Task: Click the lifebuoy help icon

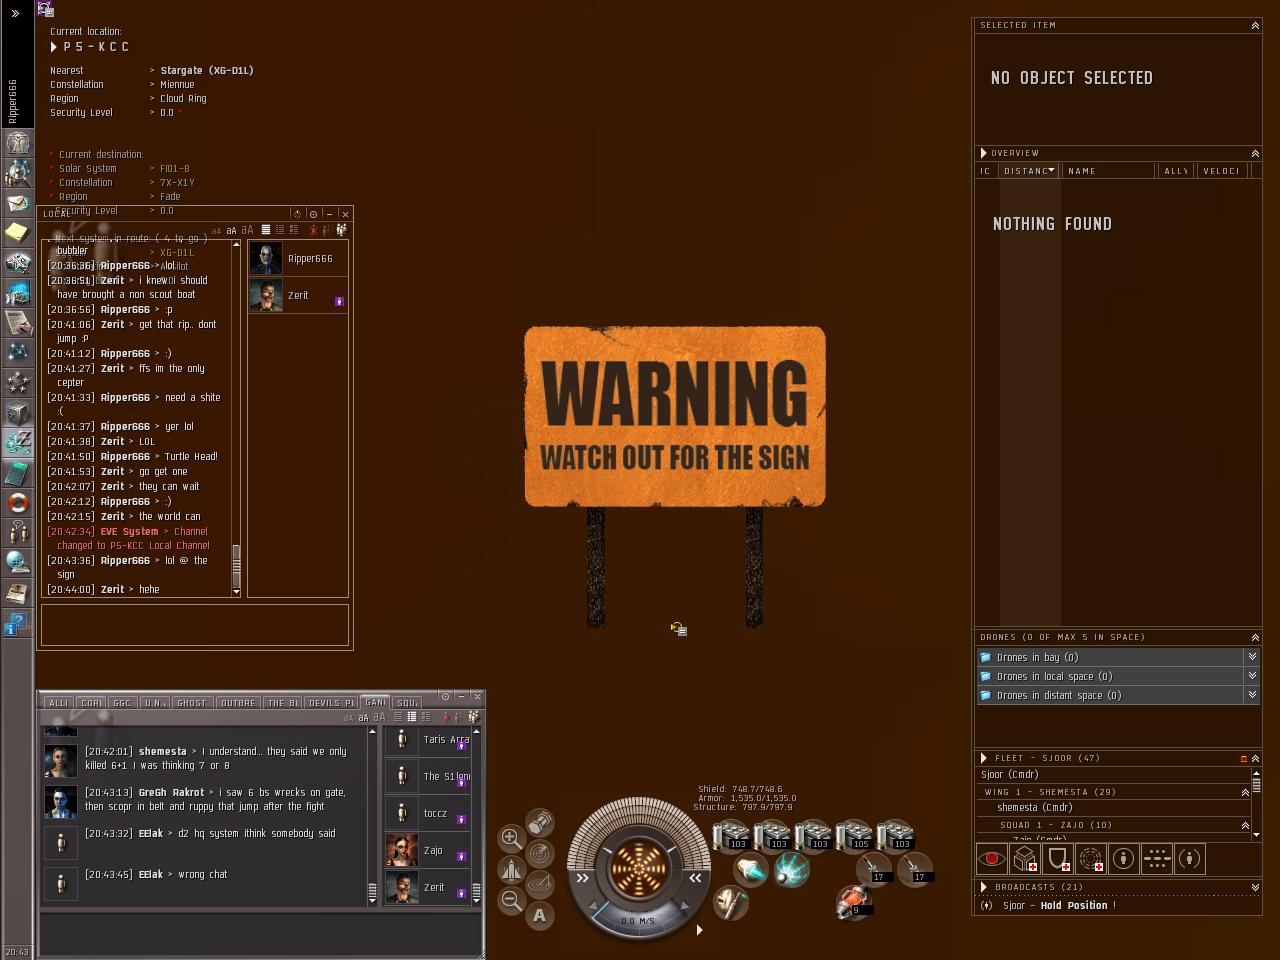Action: [17, 502]
